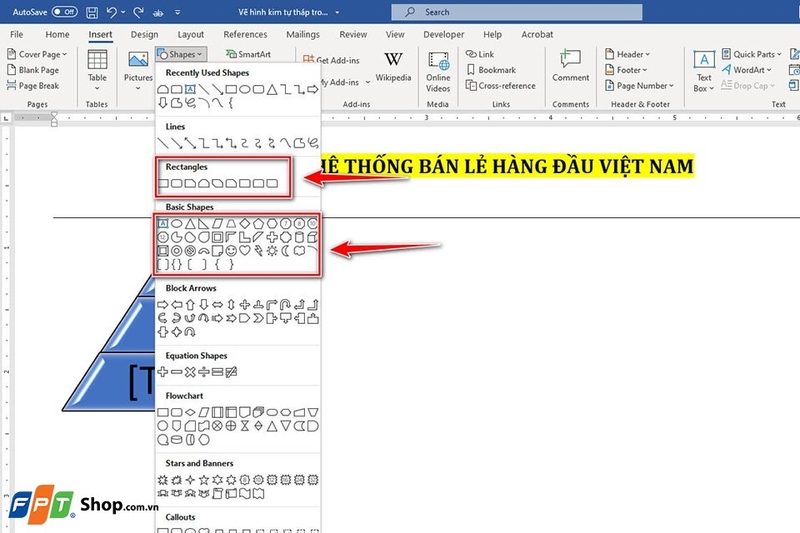Click the Bookmark button
The height and width of the screenshot is (533, 800).
[491, 70]
